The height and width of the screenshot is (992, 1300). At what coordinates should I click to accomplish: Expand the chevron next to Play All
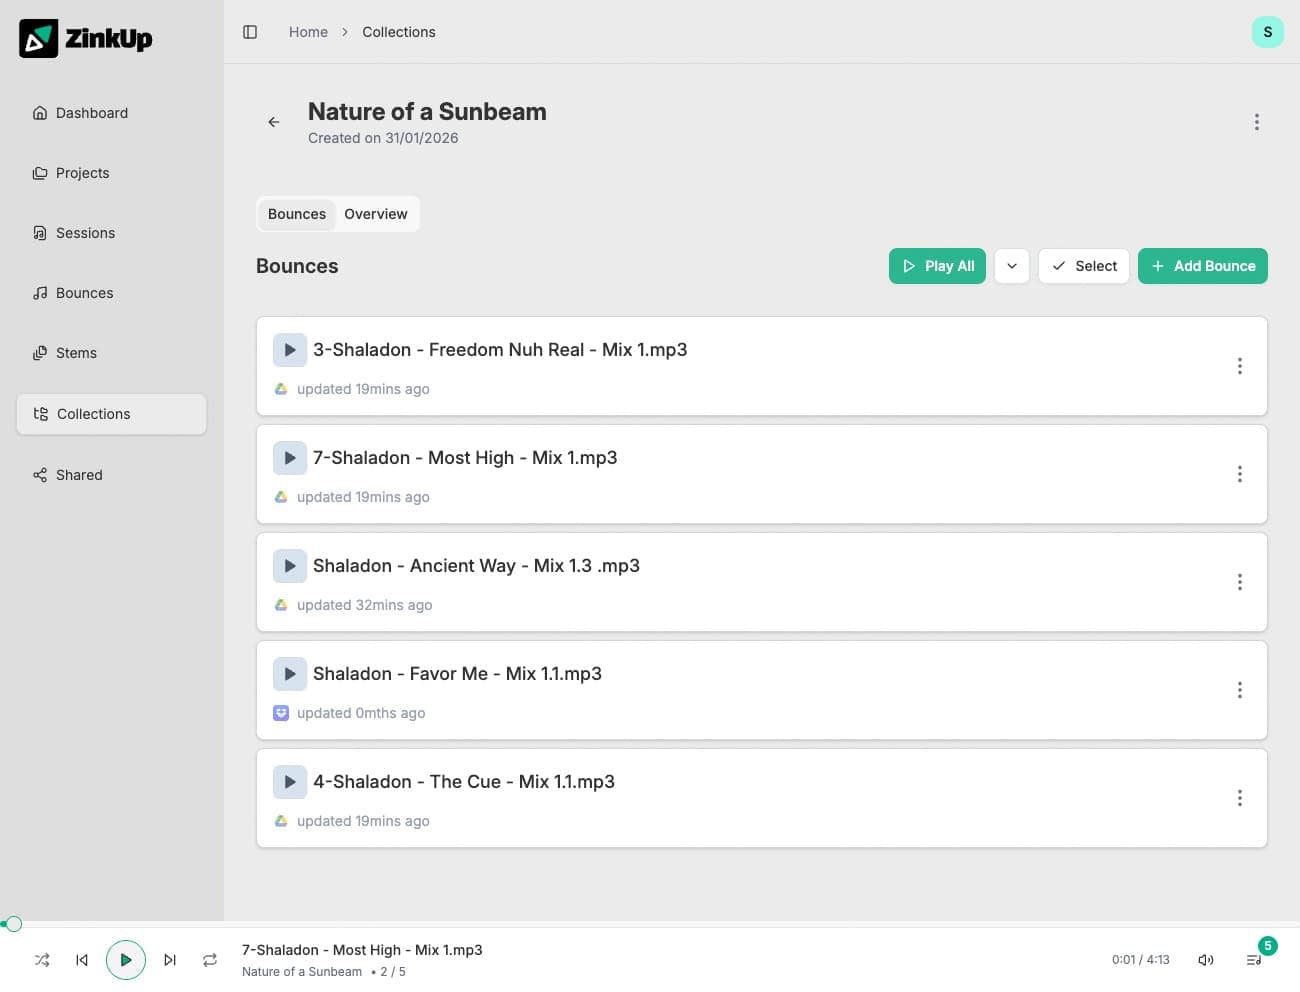1012,266
